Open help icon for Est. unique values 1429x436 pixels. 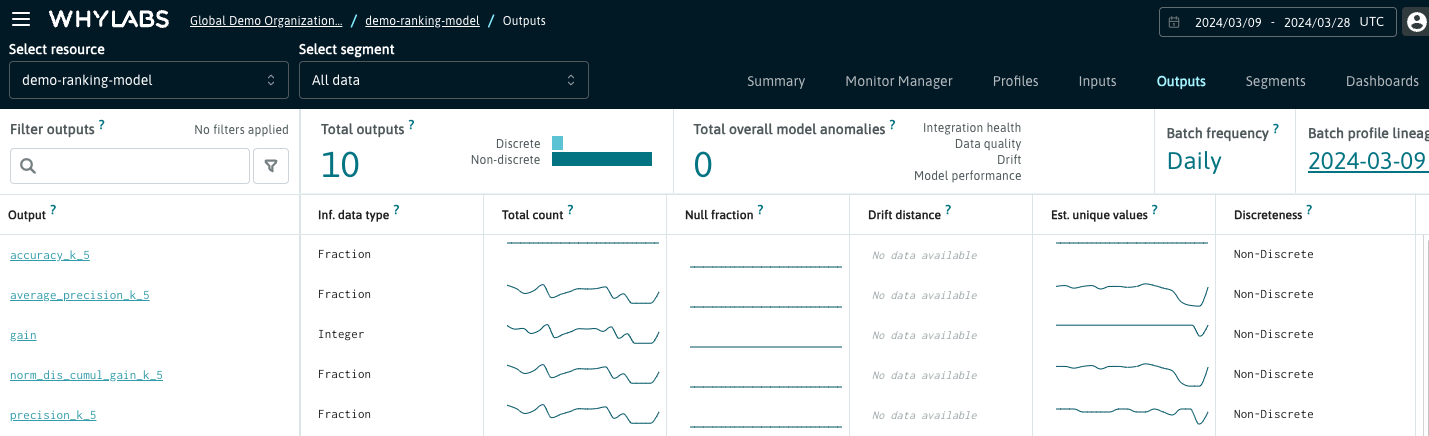coord(1153,211)
